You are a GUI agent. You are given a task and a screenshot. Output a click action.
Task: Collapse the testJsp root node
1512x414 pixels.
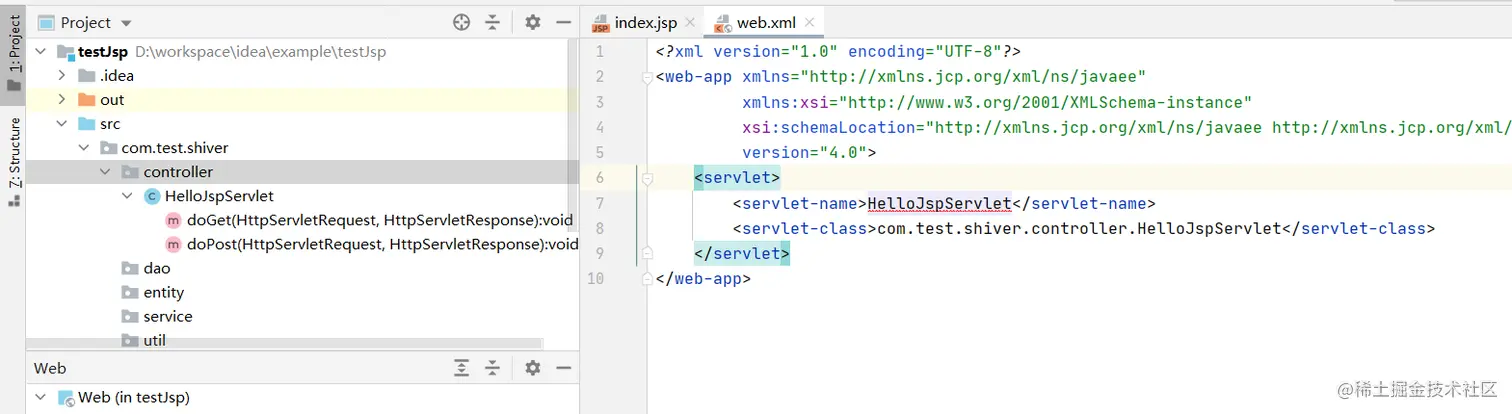[x=40, y=52]
